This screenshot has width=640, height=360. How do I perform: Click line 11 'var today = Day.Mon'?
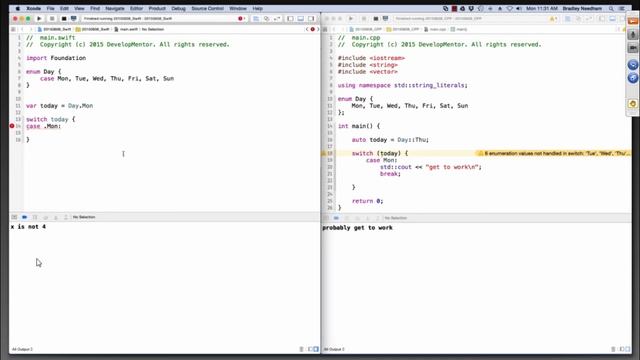point(60,106)
